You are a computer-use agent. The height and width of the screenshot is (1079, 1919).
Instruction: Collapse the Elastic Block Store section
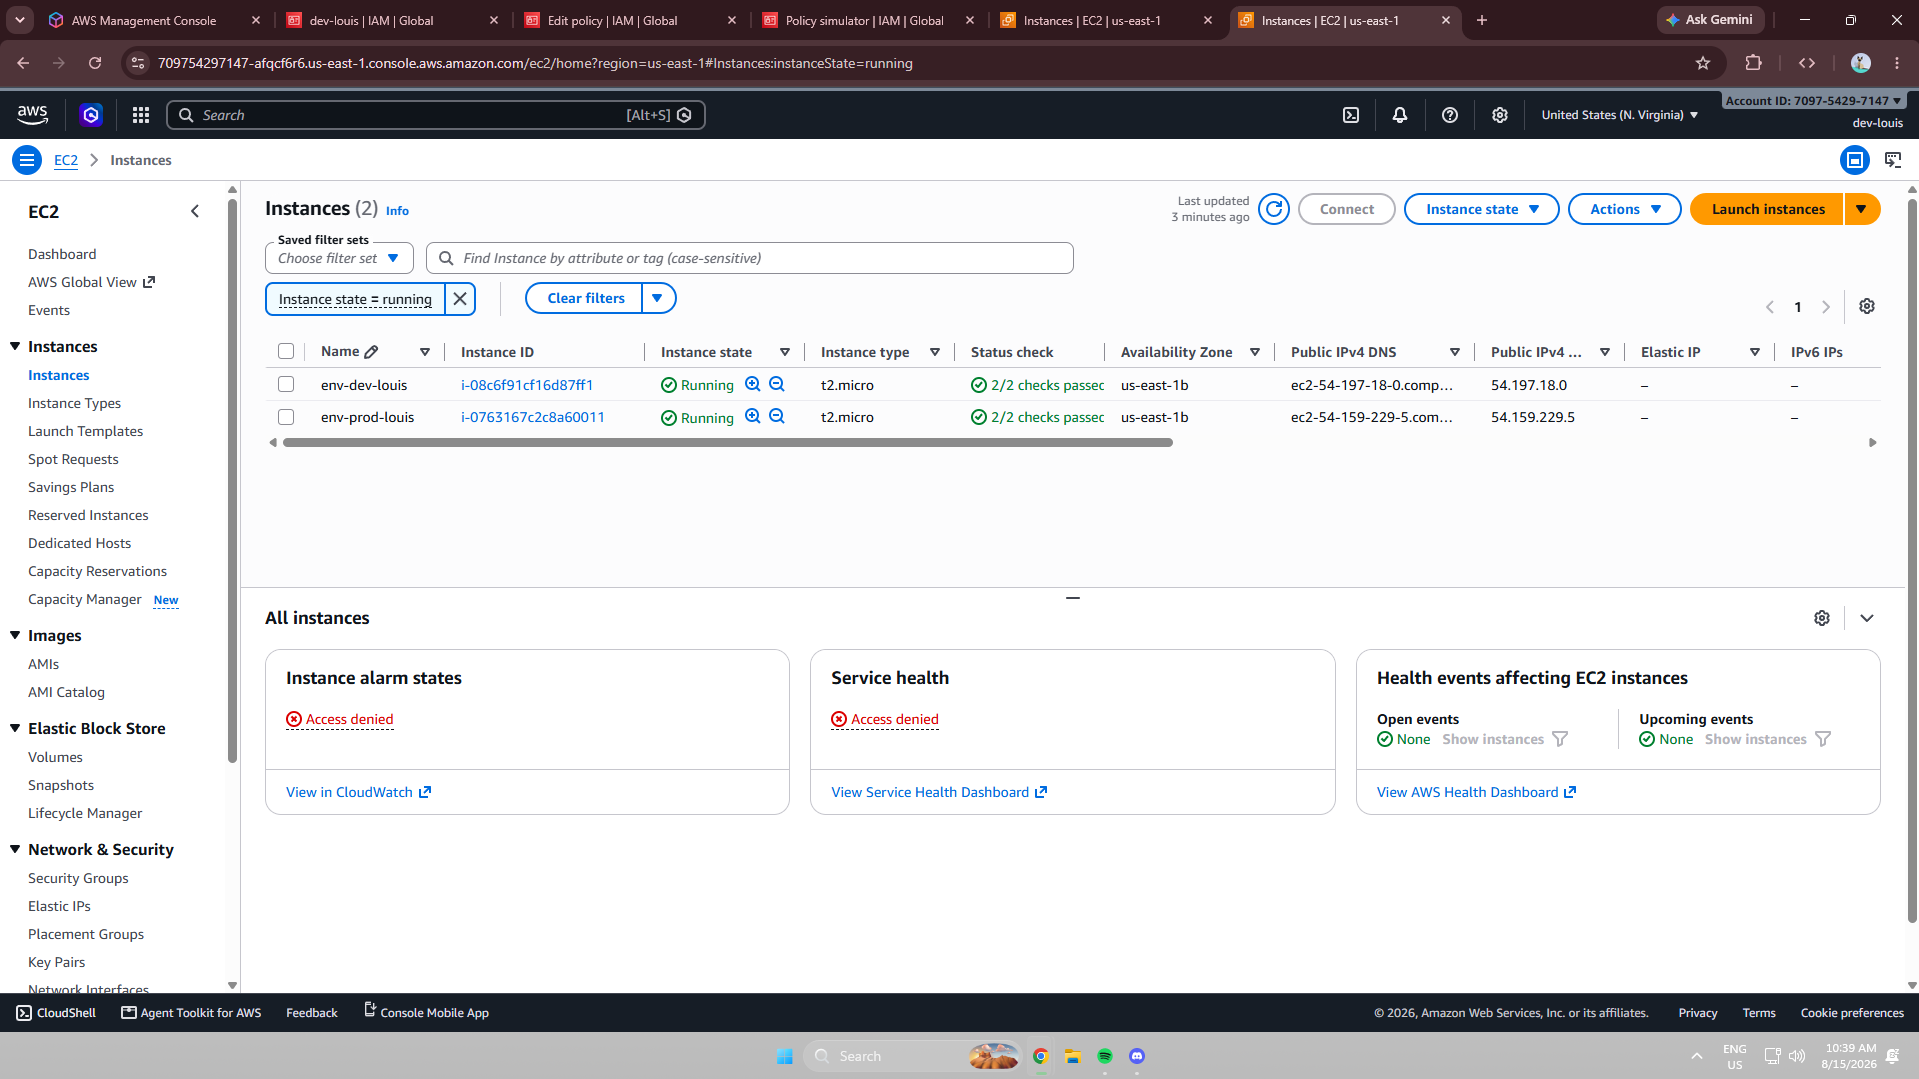(x=15, y=728)
